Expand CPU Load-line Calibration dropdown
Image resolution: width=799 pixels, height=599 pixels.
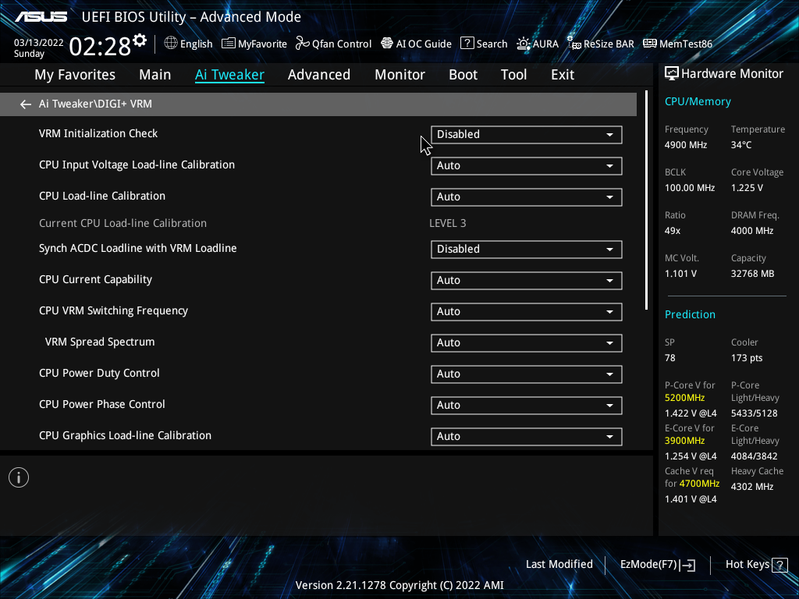pos(526,197)
